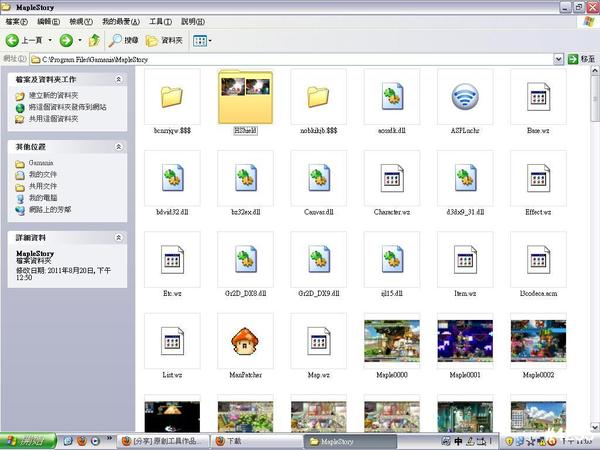Select the ASPLnchr file icon
The width and height of the screenshot is (600, 450).
point(464,98)
